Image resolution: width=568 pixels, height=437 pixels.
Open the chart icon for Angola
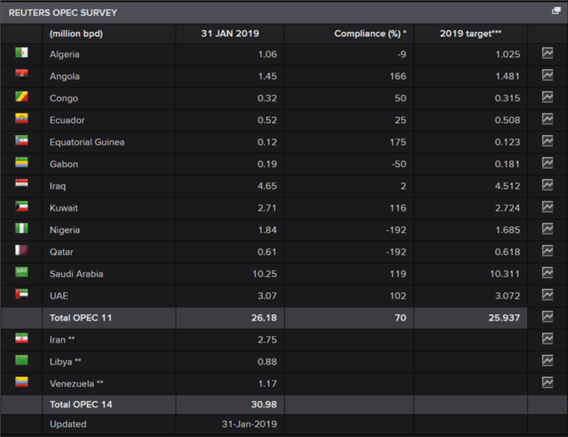pyautogui.click(x=547, y=75)
